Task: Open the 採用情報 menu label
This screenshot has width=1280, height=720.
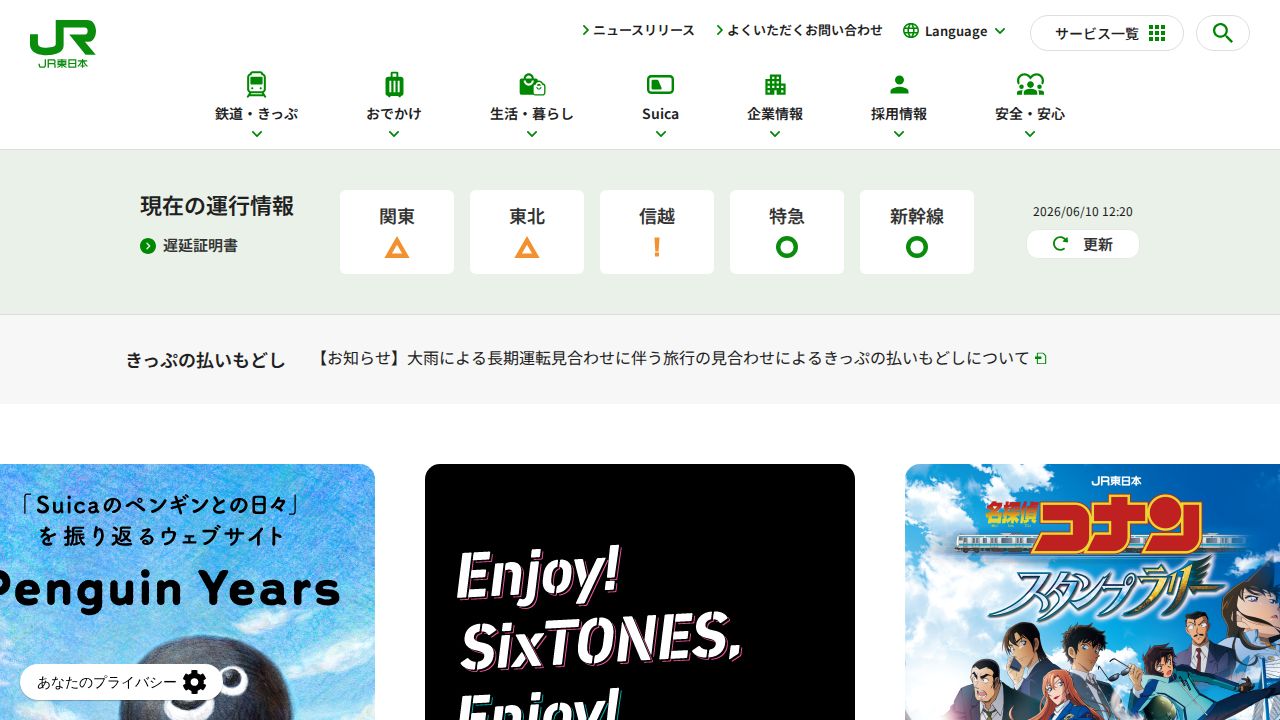Action: coord(899,114)
